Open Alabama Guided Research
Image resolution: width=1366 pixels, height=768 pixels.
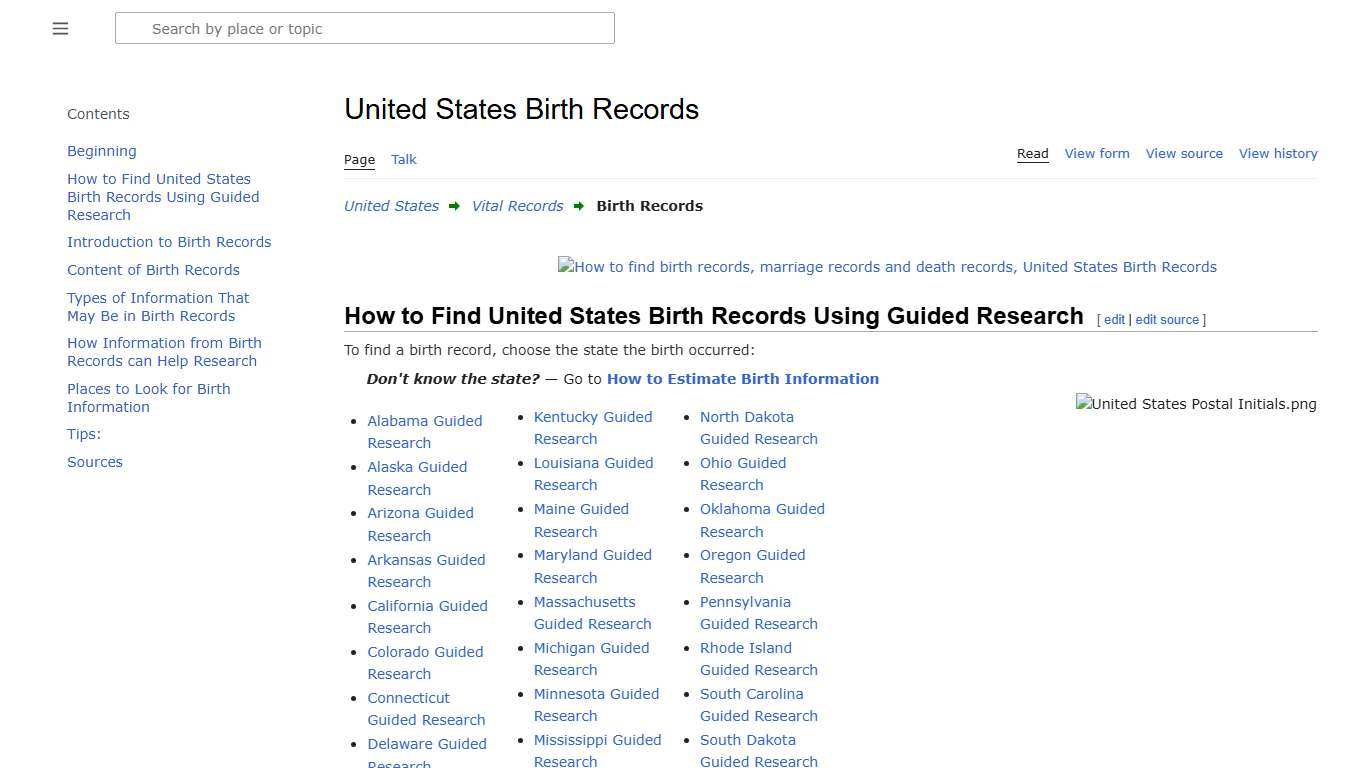click(425, 431)
